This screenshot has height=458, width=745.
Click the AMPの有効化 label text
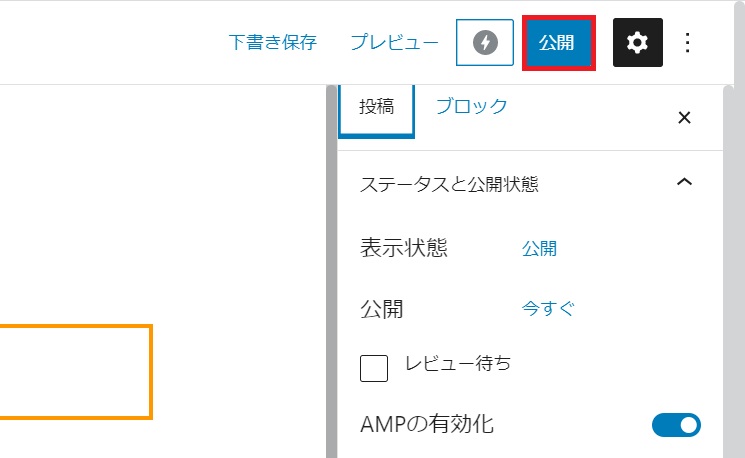click(x=427, y=424)
